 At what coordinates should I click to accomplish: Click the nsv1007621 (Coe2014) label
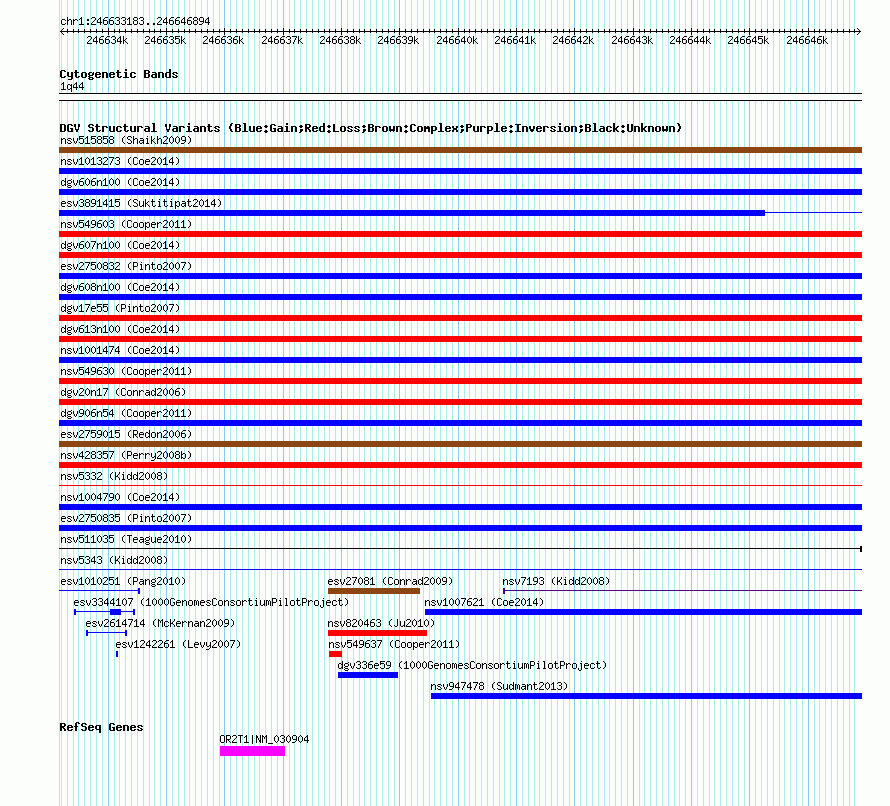coord(484,602)
